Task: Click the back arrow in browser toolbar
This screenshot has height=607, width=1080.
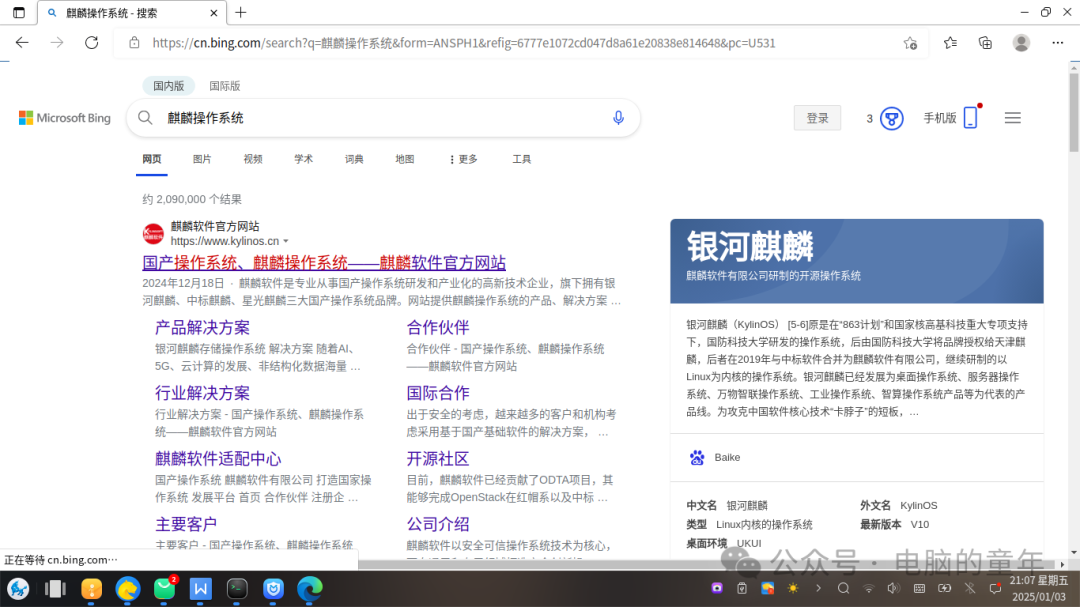Action: (x=22, y=42)
